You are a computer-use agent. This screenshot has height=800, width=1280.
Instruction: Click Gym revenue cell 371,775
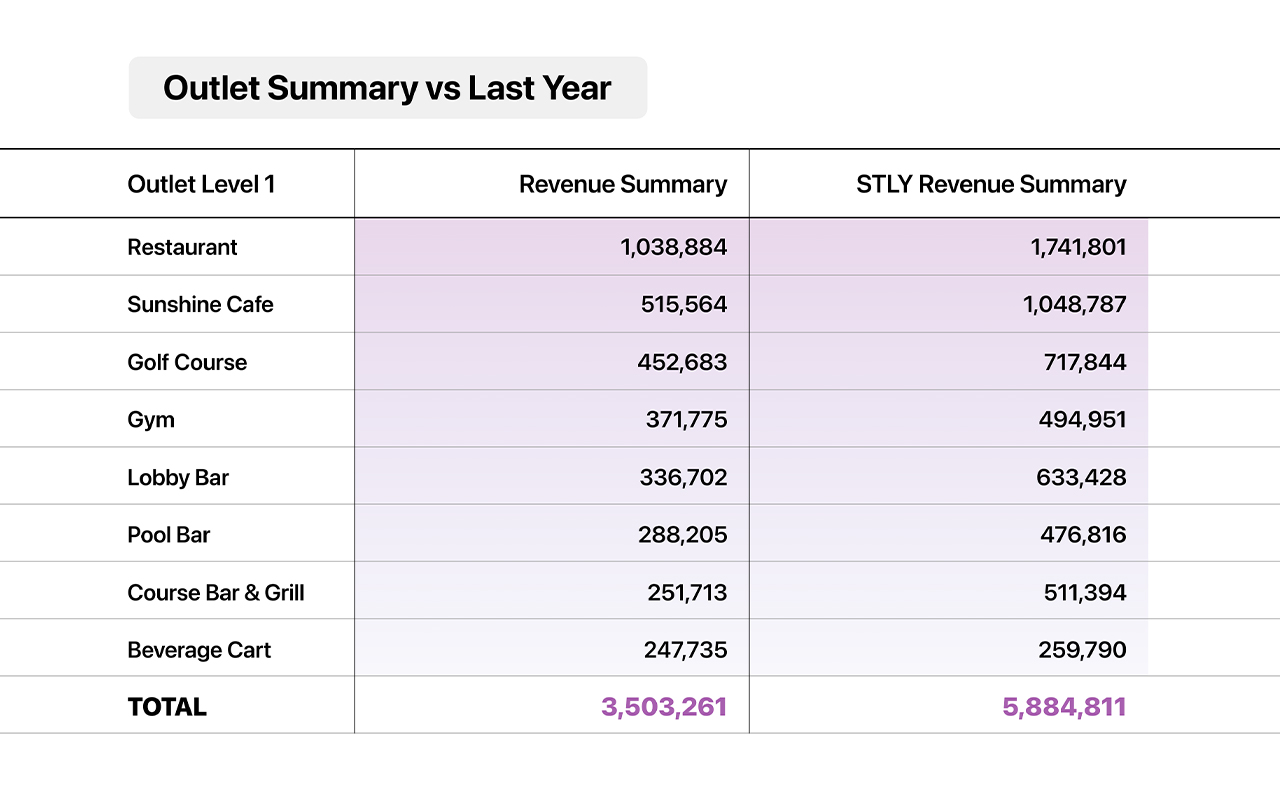686,419
